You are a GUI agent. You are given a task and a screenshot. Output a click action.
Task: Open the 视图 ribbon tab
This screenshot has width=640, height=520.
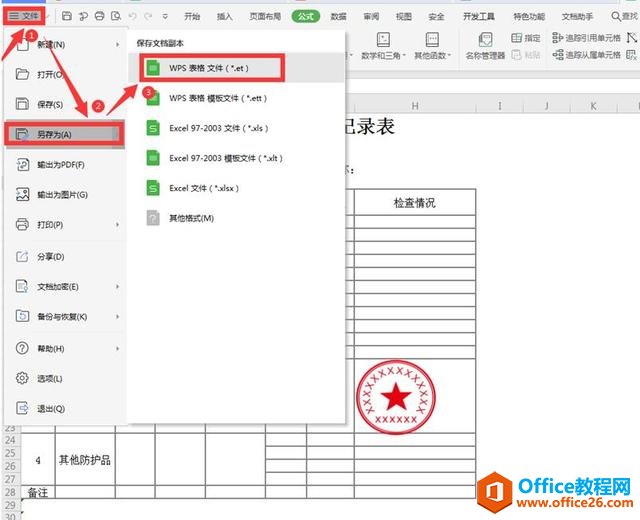coord(404,16)
